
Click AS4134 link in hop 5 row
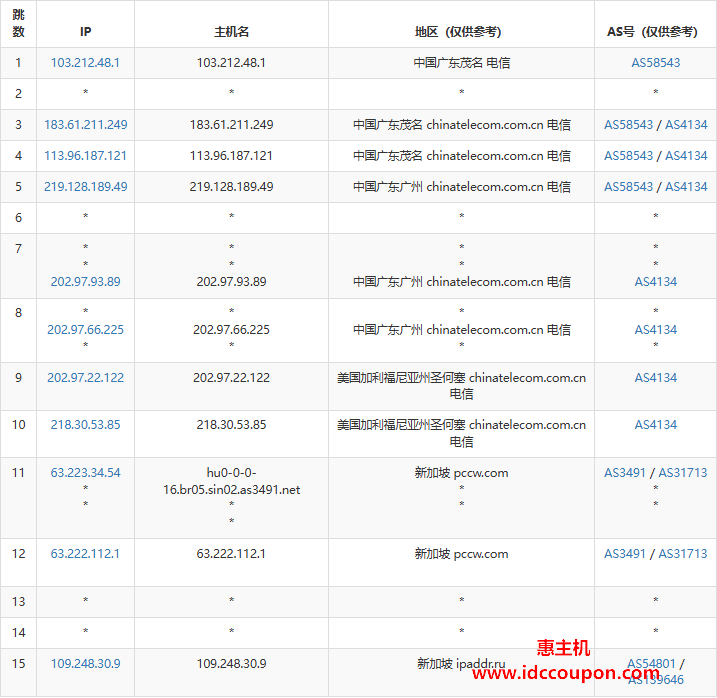(x=686, y=187)
